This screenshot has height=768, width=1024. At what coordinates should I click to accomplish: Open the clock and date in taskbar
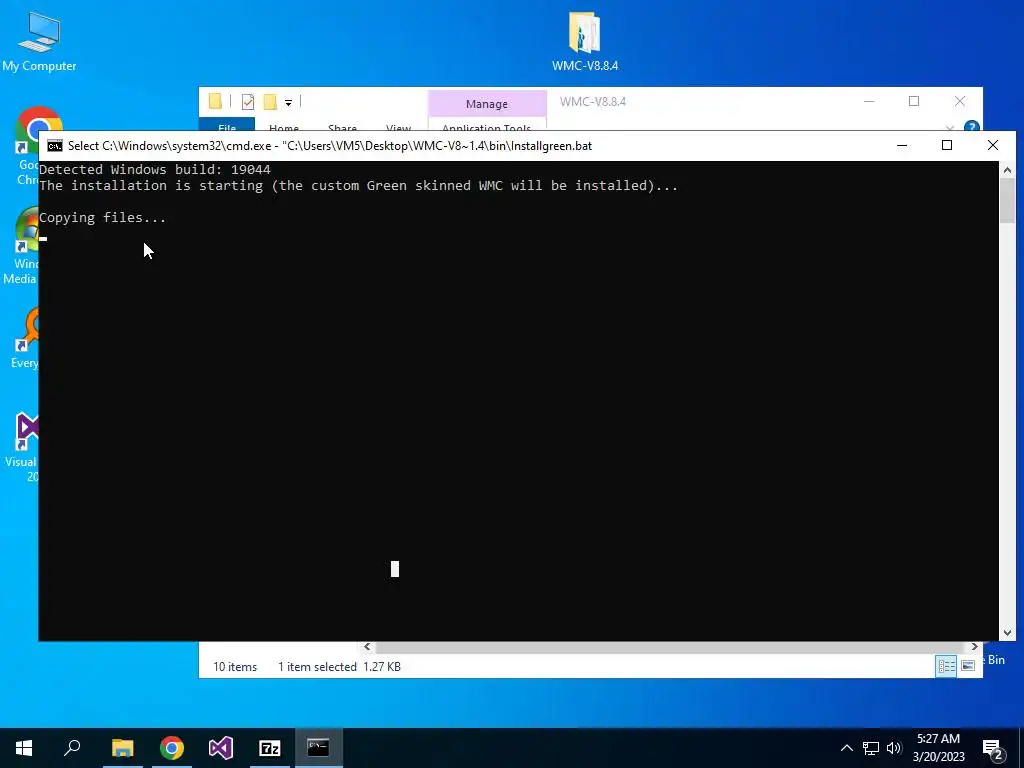point(938,748)
